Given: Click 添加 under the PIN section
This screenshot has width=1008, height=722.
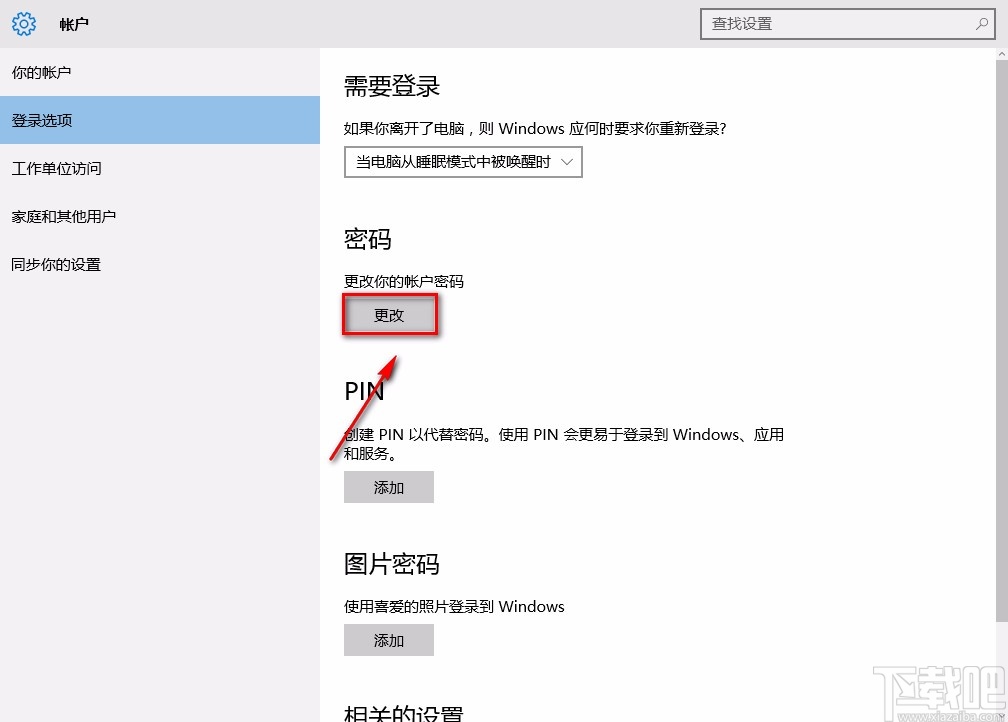Looking at the screenshot, I should 388,487.
